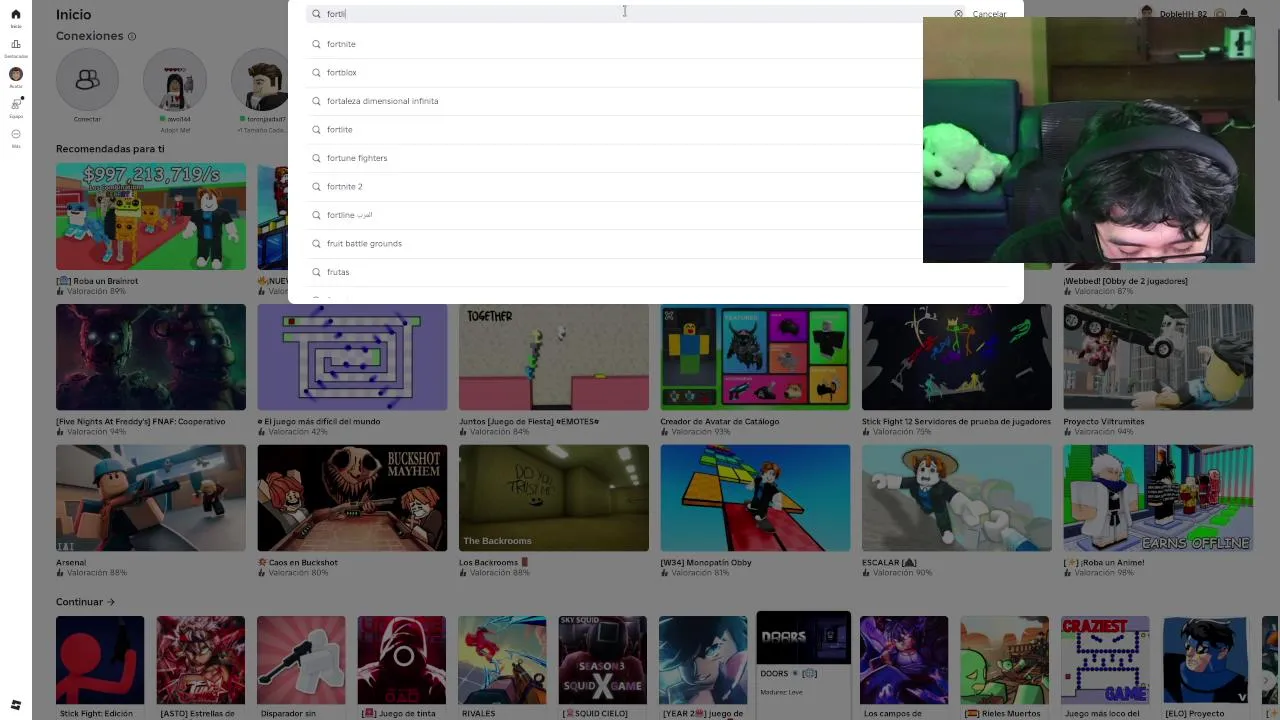
Task: Click the Arsenal title link
Action: [x=71, y=563]
